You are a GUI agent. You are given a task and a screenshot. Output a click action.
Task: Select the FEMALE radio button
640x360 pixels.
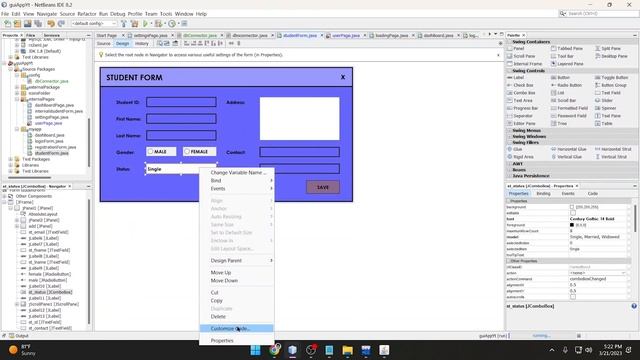pos(199,151)
